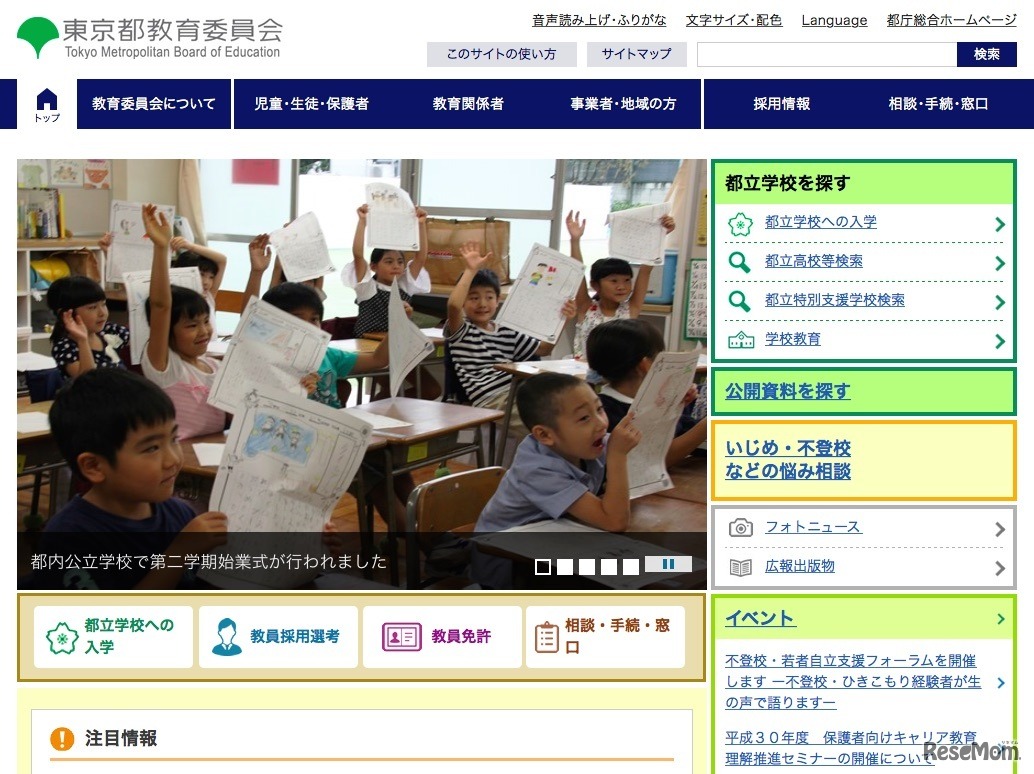Click the いじめ・不登校などの悩み相談 link

789,457
